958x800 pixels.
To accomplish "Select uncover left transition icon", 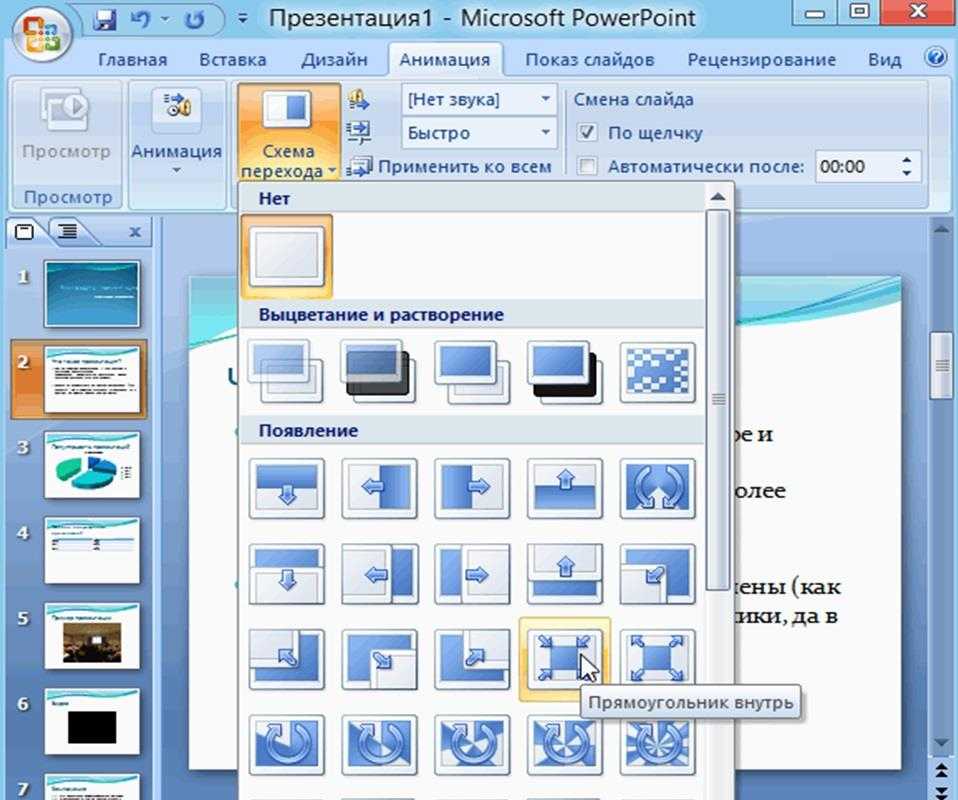I will (x=379, y=574).
